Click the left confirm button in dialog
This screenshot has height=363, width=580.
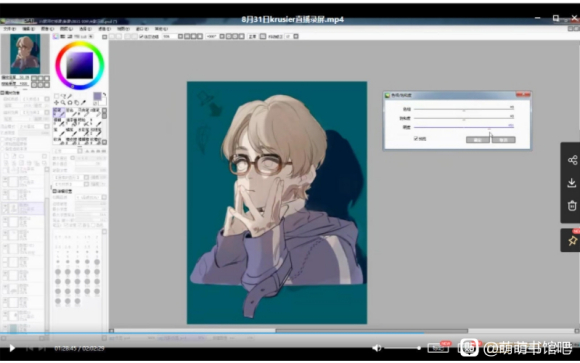[x=478, y=140]
